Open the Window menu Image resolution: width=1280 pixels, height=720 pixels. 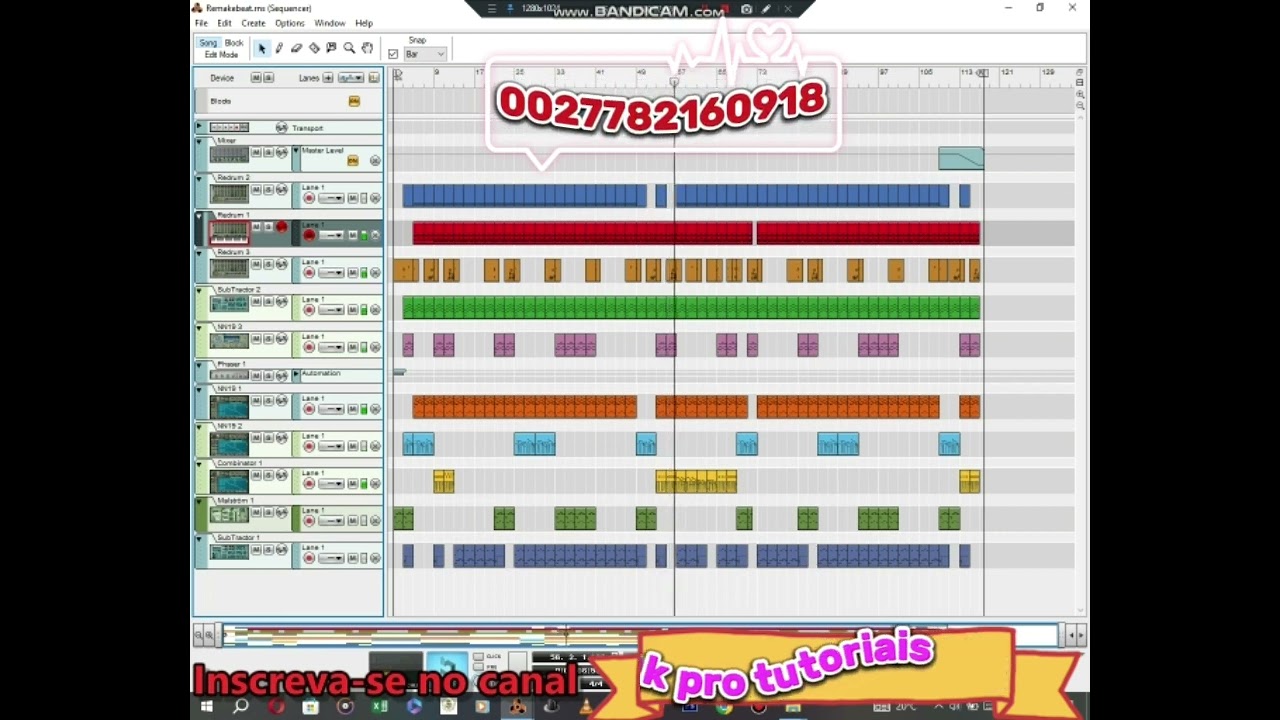[329, 23]
